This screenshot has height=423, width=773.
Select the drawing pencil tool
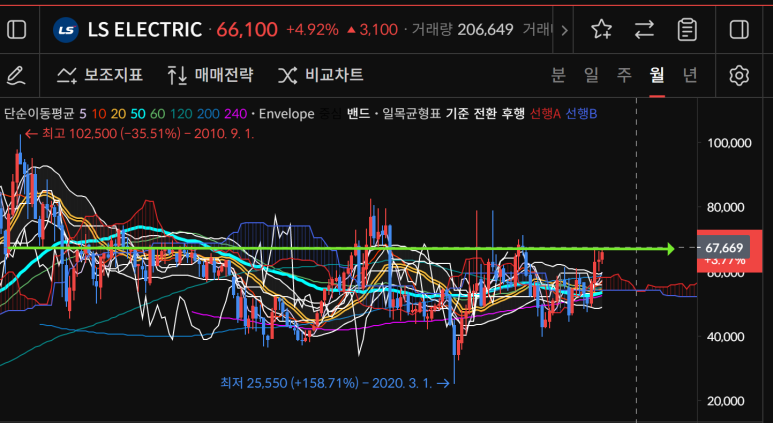pos(16,75)
